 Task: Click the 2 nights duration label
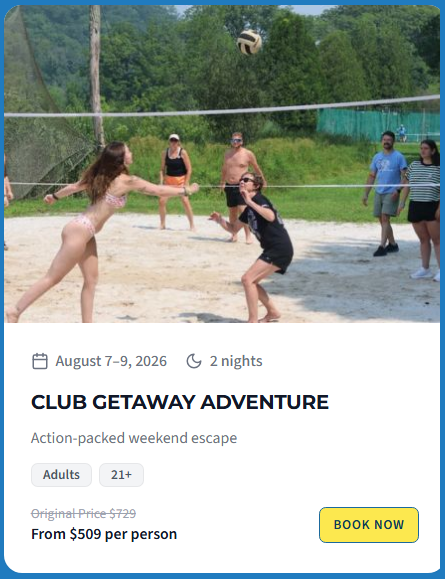236,361
